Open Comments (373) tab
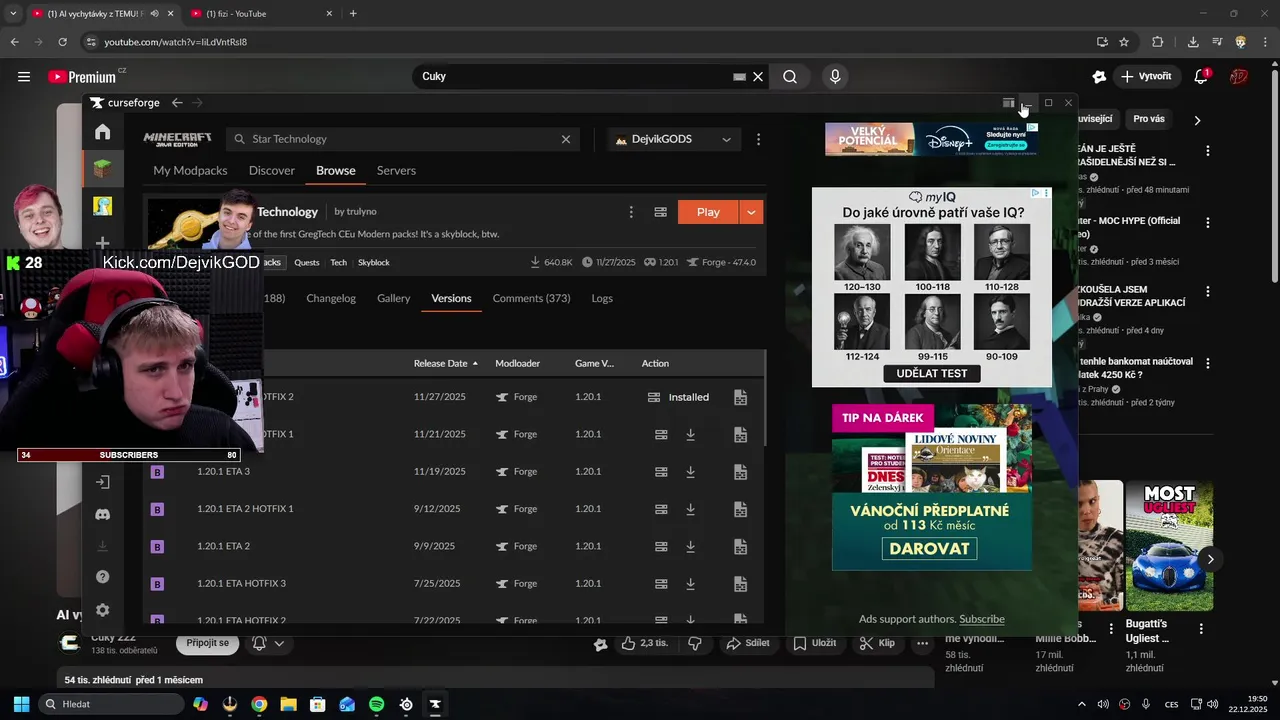This screenshot has height=720, width=1280. click(531, 298)
